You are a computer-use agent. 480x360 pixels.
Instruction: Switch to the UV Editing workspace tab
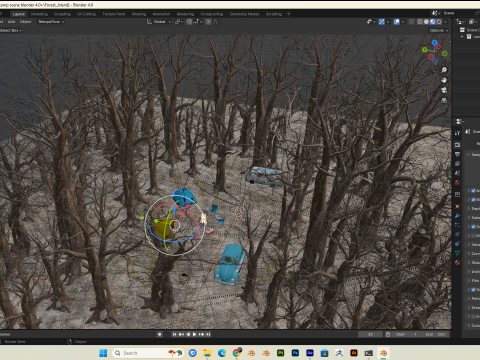point(86,14)
